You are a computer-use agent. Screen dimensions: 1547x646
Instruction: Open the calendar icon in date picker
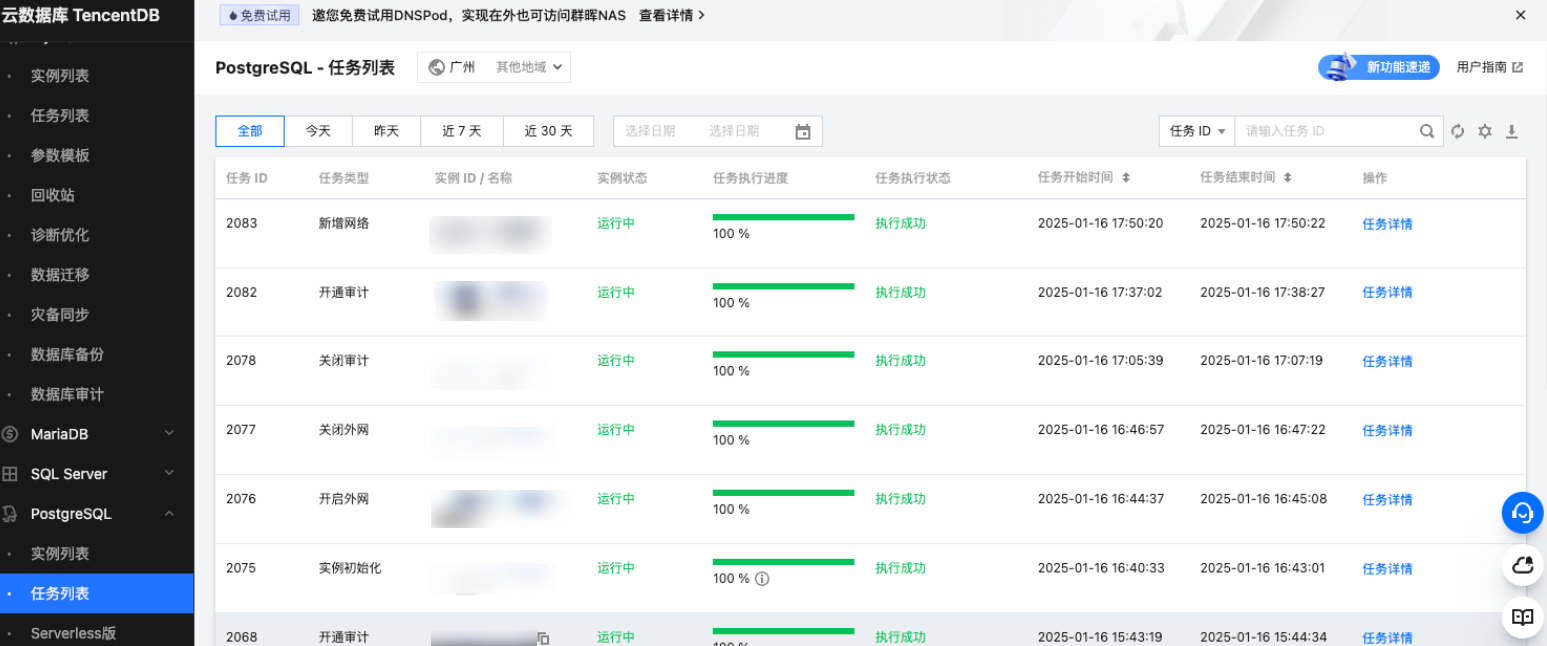(x=802, y=131)
